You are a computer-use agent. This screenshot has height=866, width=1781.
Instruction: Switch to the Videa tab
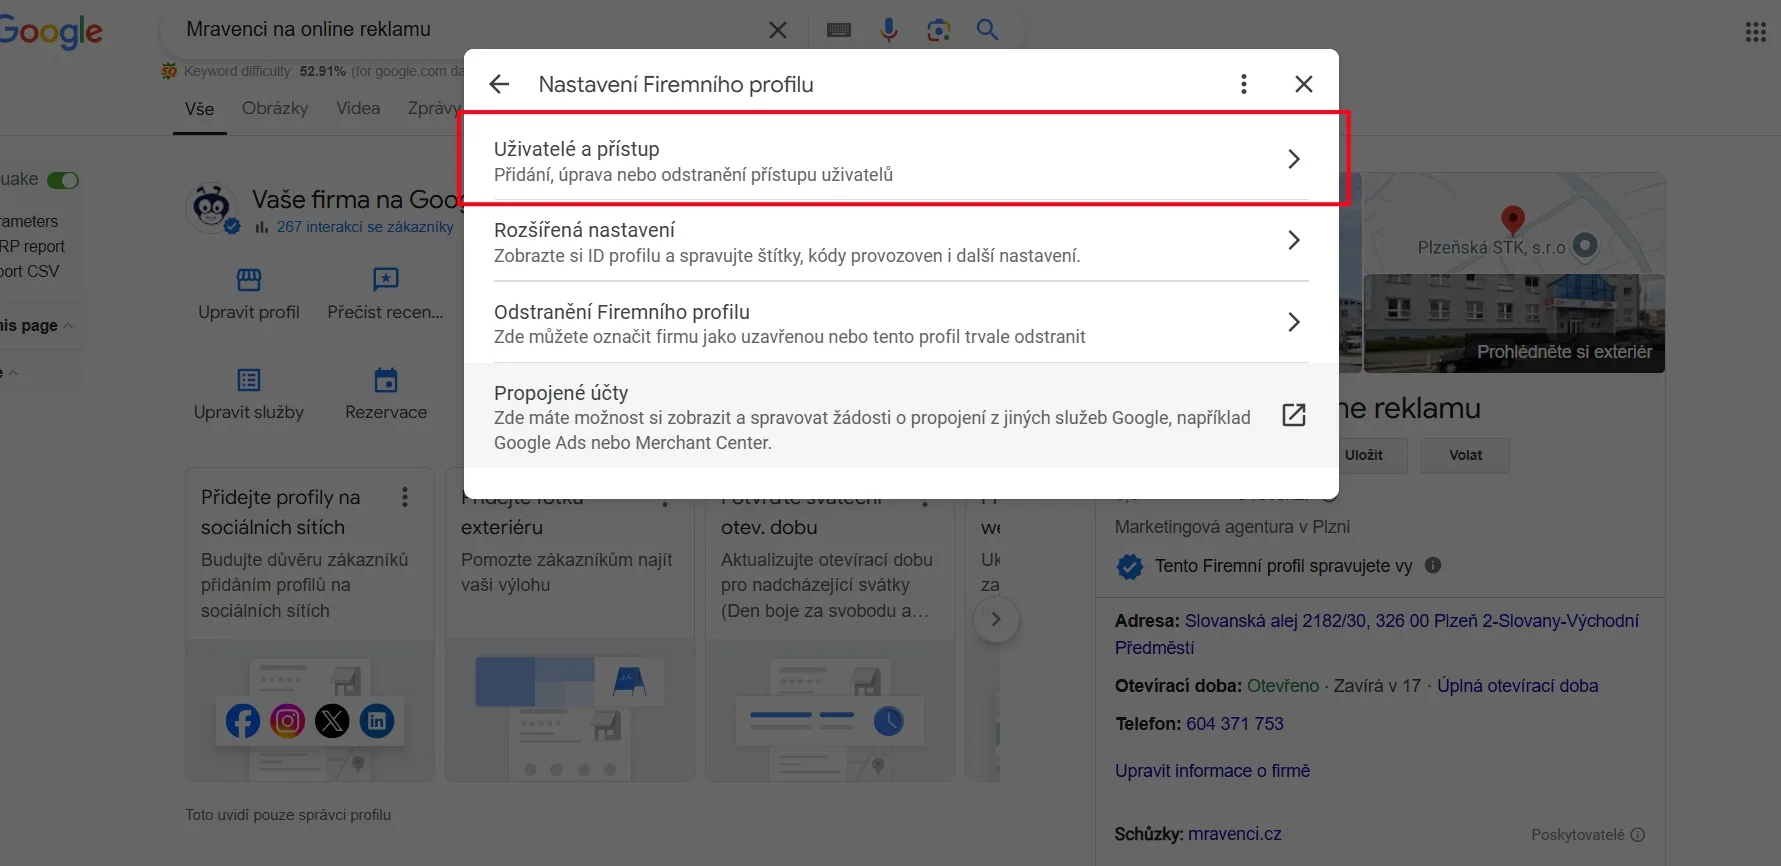tap(358, 108)
